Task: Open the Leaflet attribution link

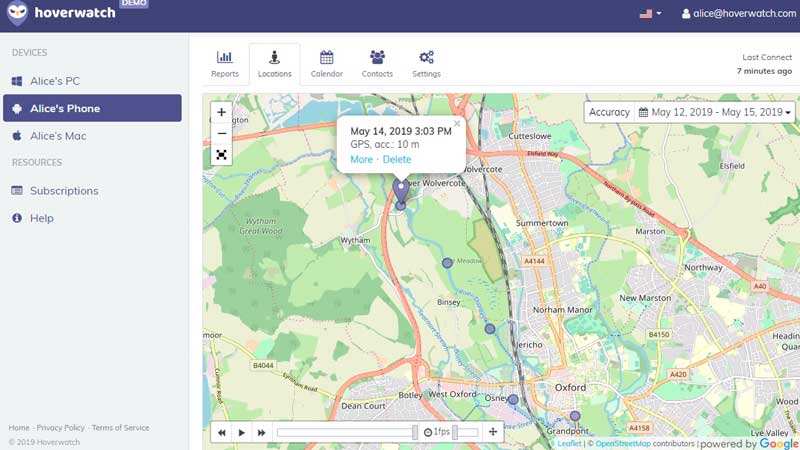Action: 569,444
